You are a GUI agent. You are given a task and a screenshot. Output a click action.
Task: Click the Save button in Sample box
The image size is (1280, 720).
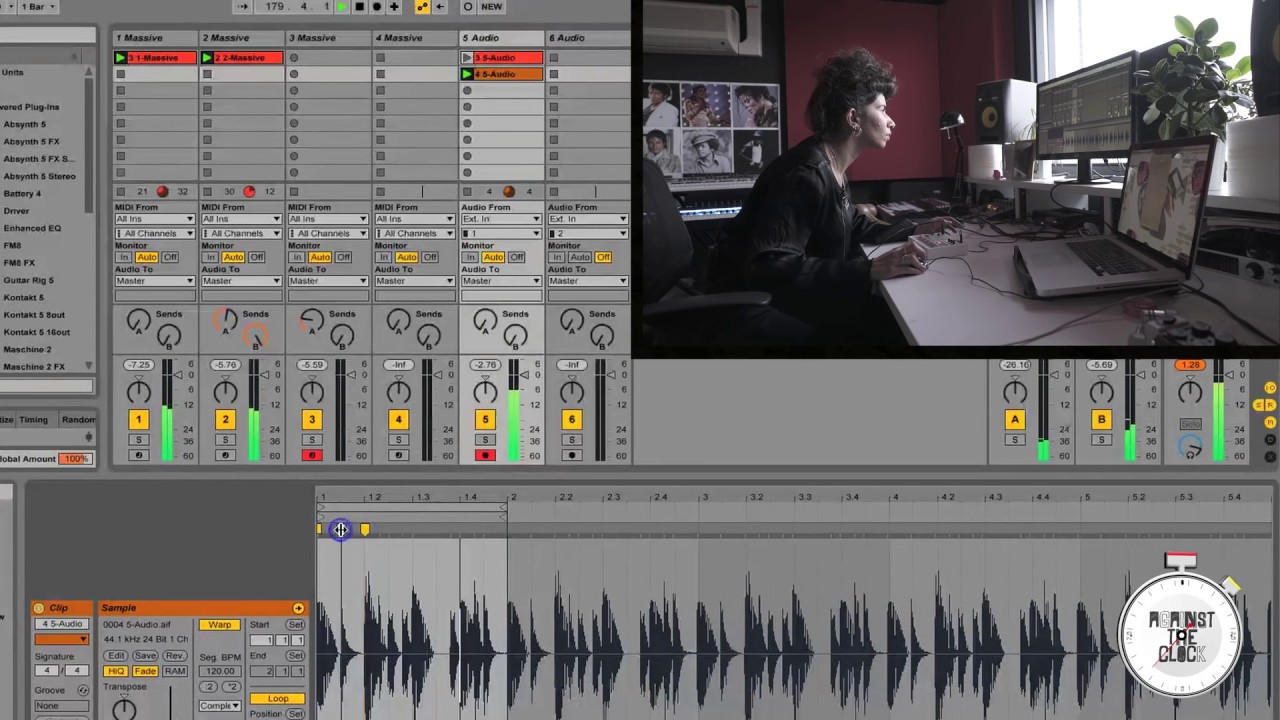pyautogui.click(x=145, y=656)
